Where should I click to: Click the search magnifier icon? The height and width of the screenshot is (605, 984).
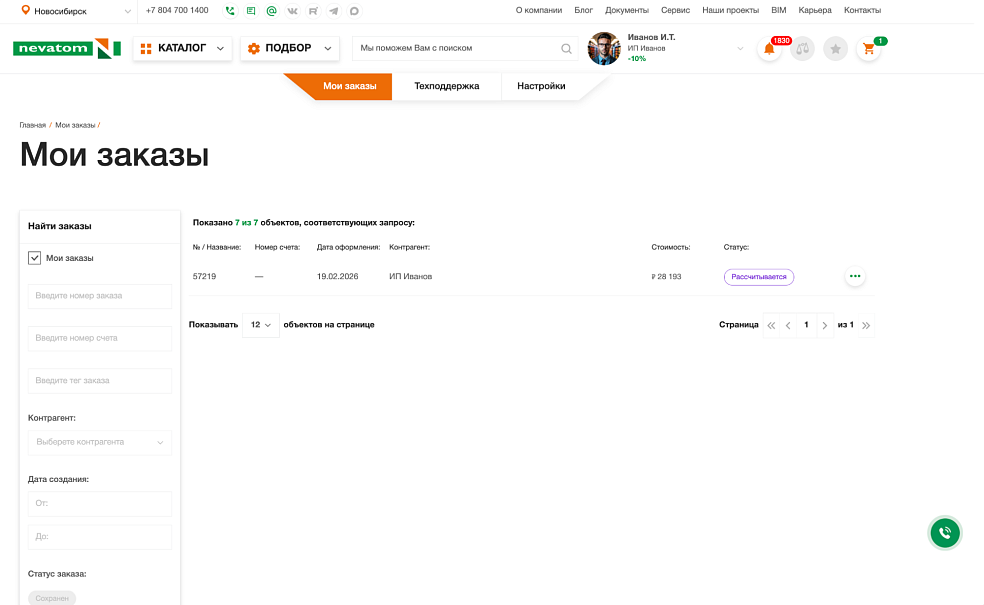click(566, 48)
